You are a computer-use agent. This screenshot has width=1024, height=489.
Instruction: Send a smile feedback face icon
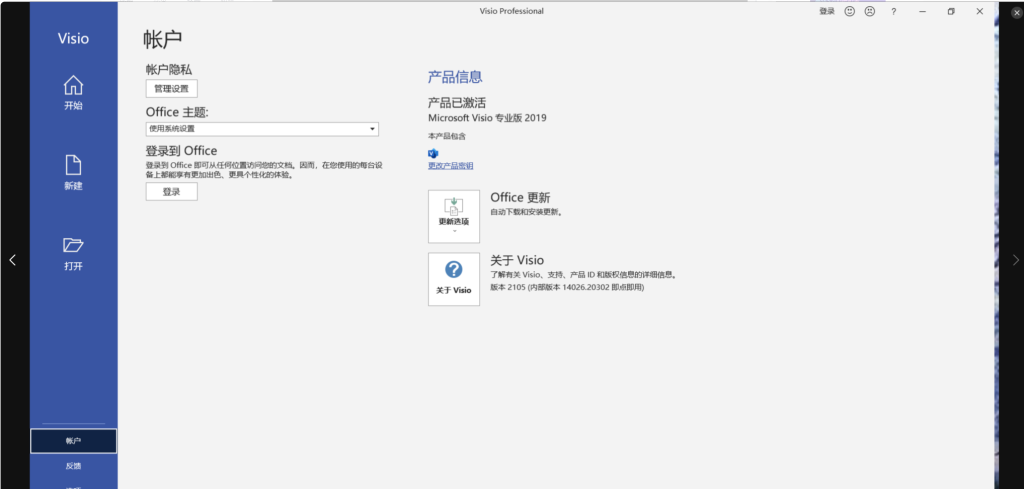850,11
